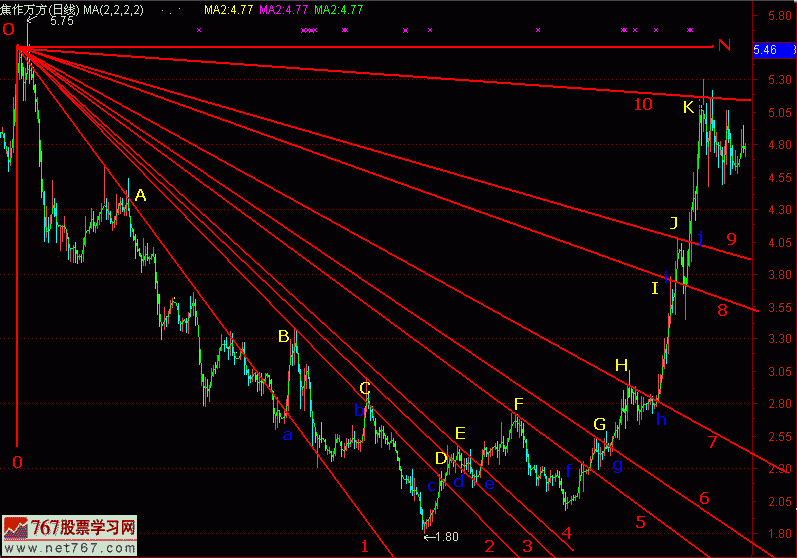Screen dimensions: 797x558
Task: Click the yellow peak marker A
Action: pyautogui.click(x=140, y=197)
